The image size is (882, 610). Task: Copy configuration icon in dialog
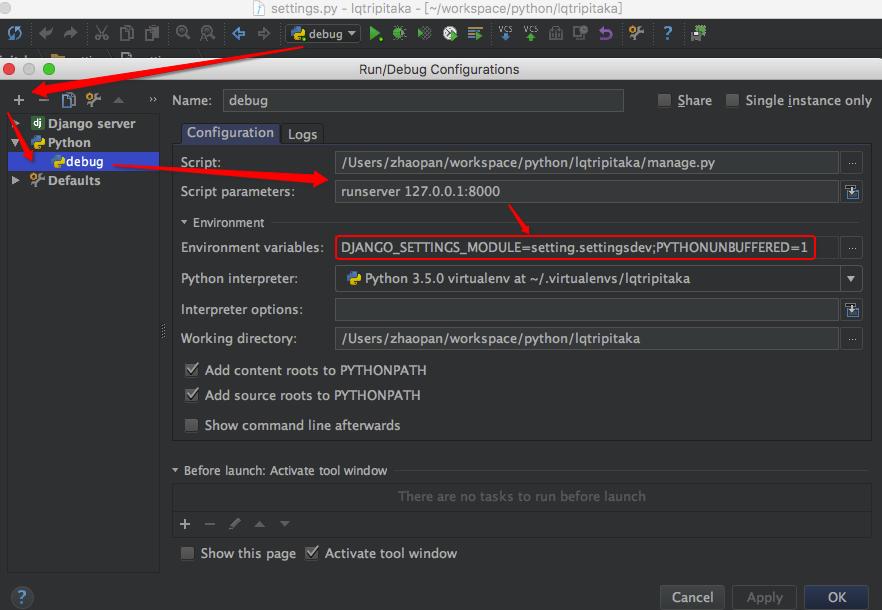(69, 100)
